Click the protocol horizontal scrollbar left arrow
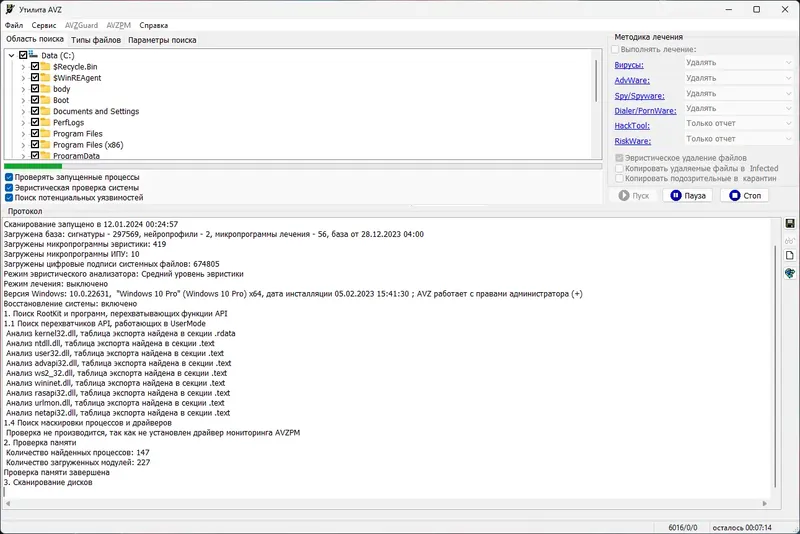This screenshot has height=534, width=800. point(8,503)
